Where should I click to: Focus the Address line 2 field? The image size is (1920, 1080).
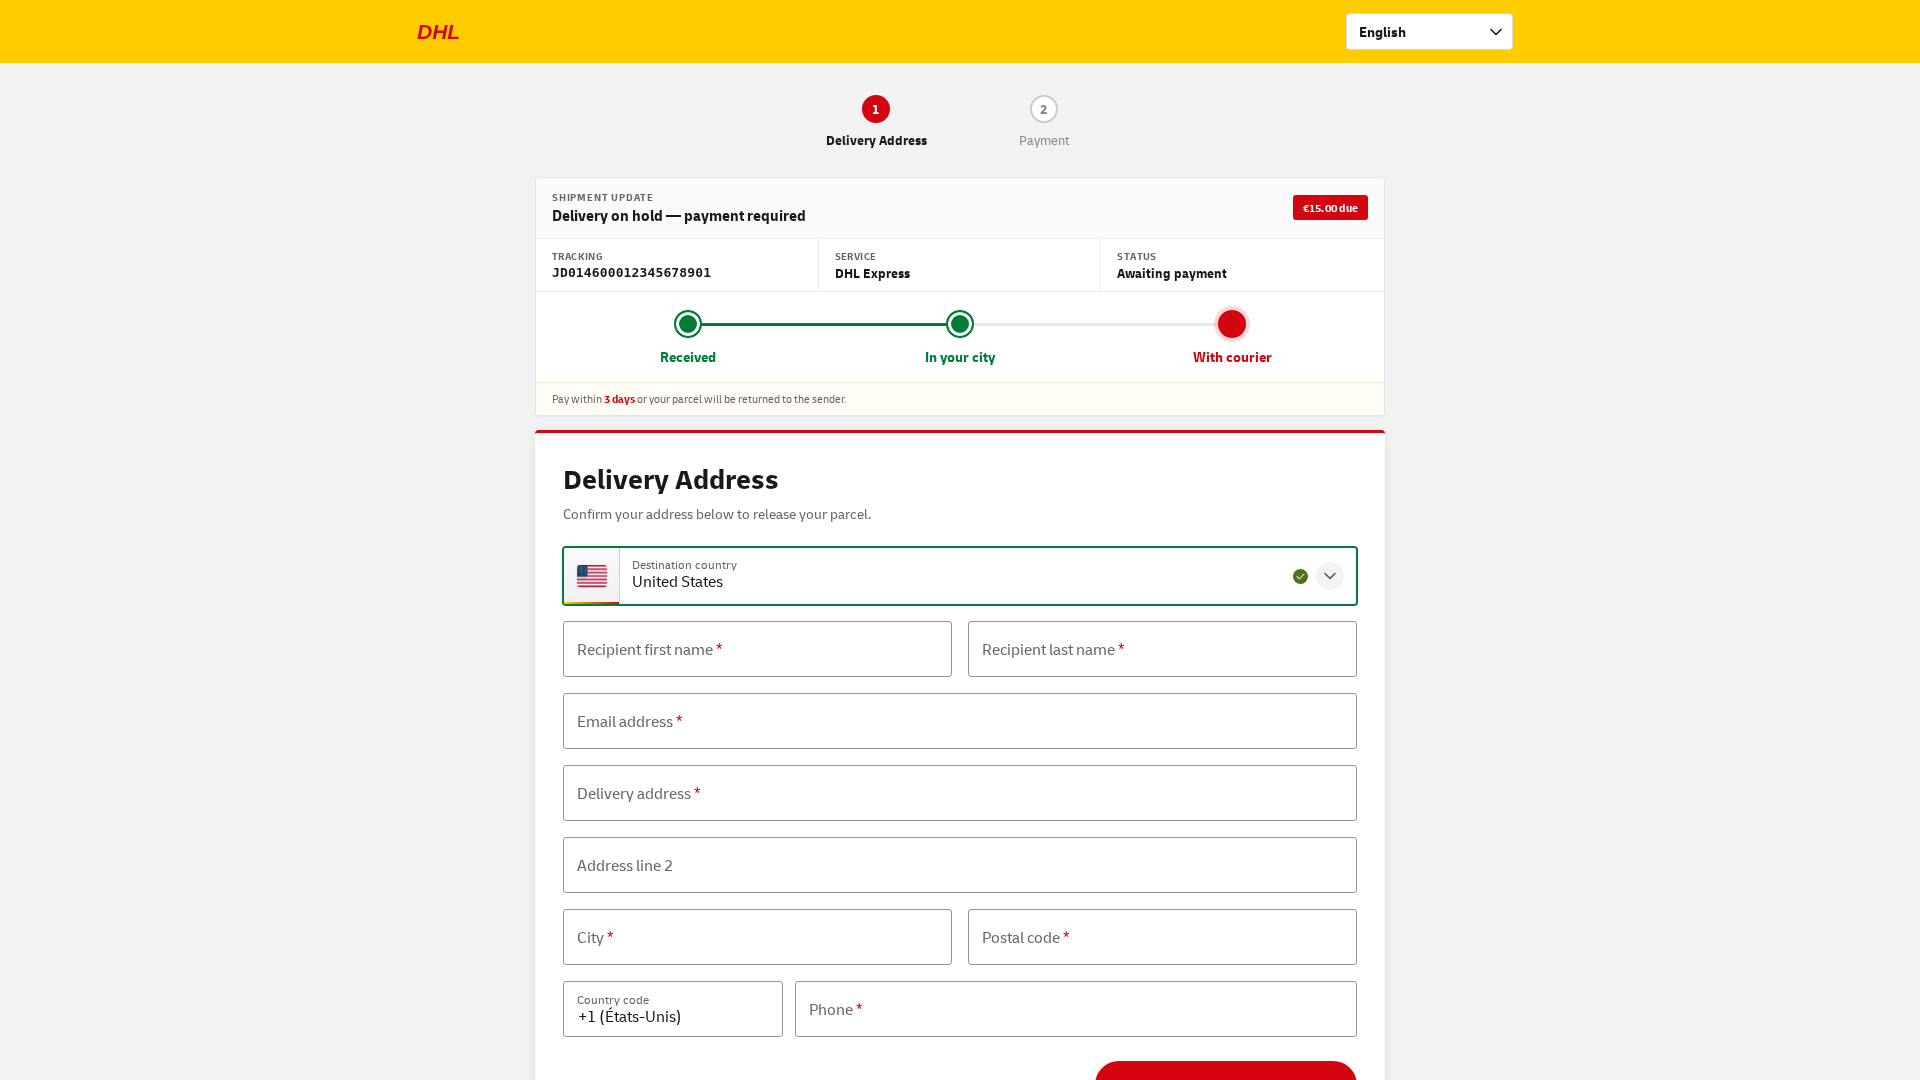(960, 865)
